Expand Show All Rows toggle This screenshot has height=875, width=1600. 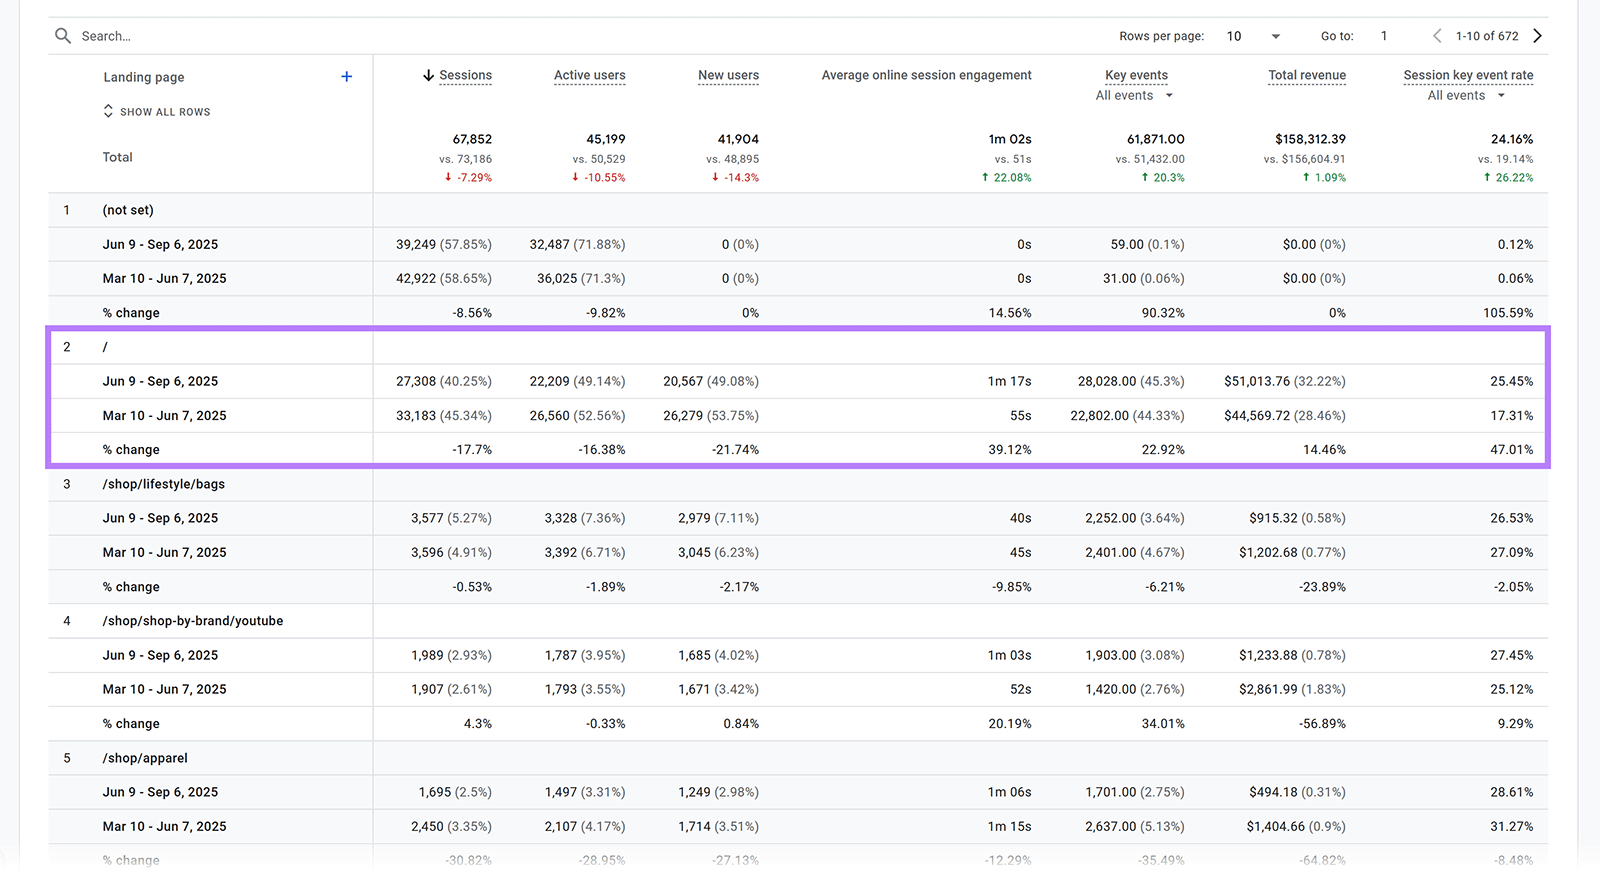point(157,112)
